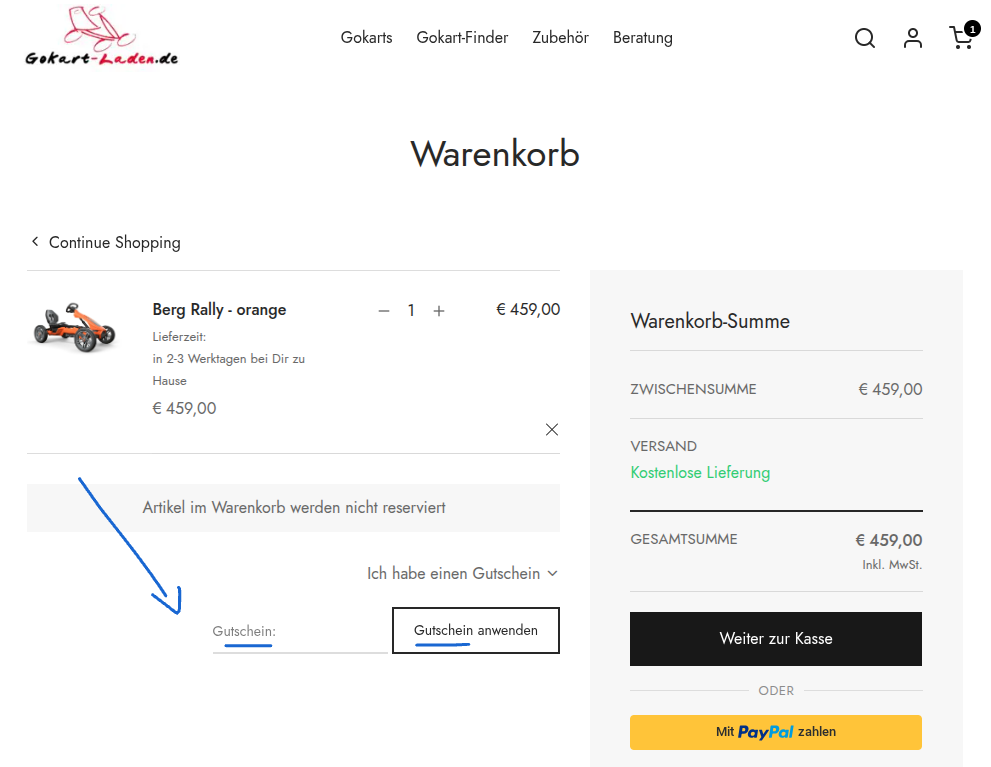The width and height of the screenshot is (991, 767).
Task: Decrease quantity with the minus stepper
Action: pos(383,310)
